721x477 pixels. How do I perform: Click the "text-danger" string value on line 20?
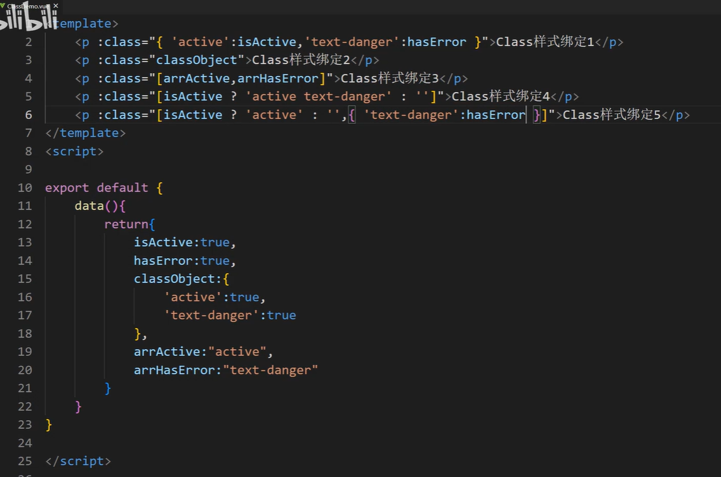[x=270, y=370]
